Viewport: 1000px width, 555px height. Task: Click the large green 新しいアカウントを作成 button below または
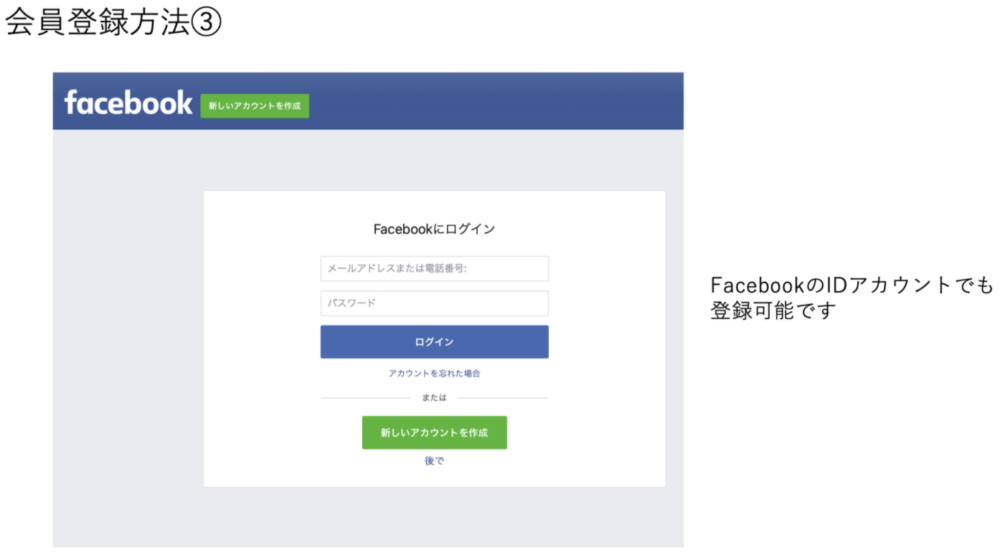[x=434, y=433]
